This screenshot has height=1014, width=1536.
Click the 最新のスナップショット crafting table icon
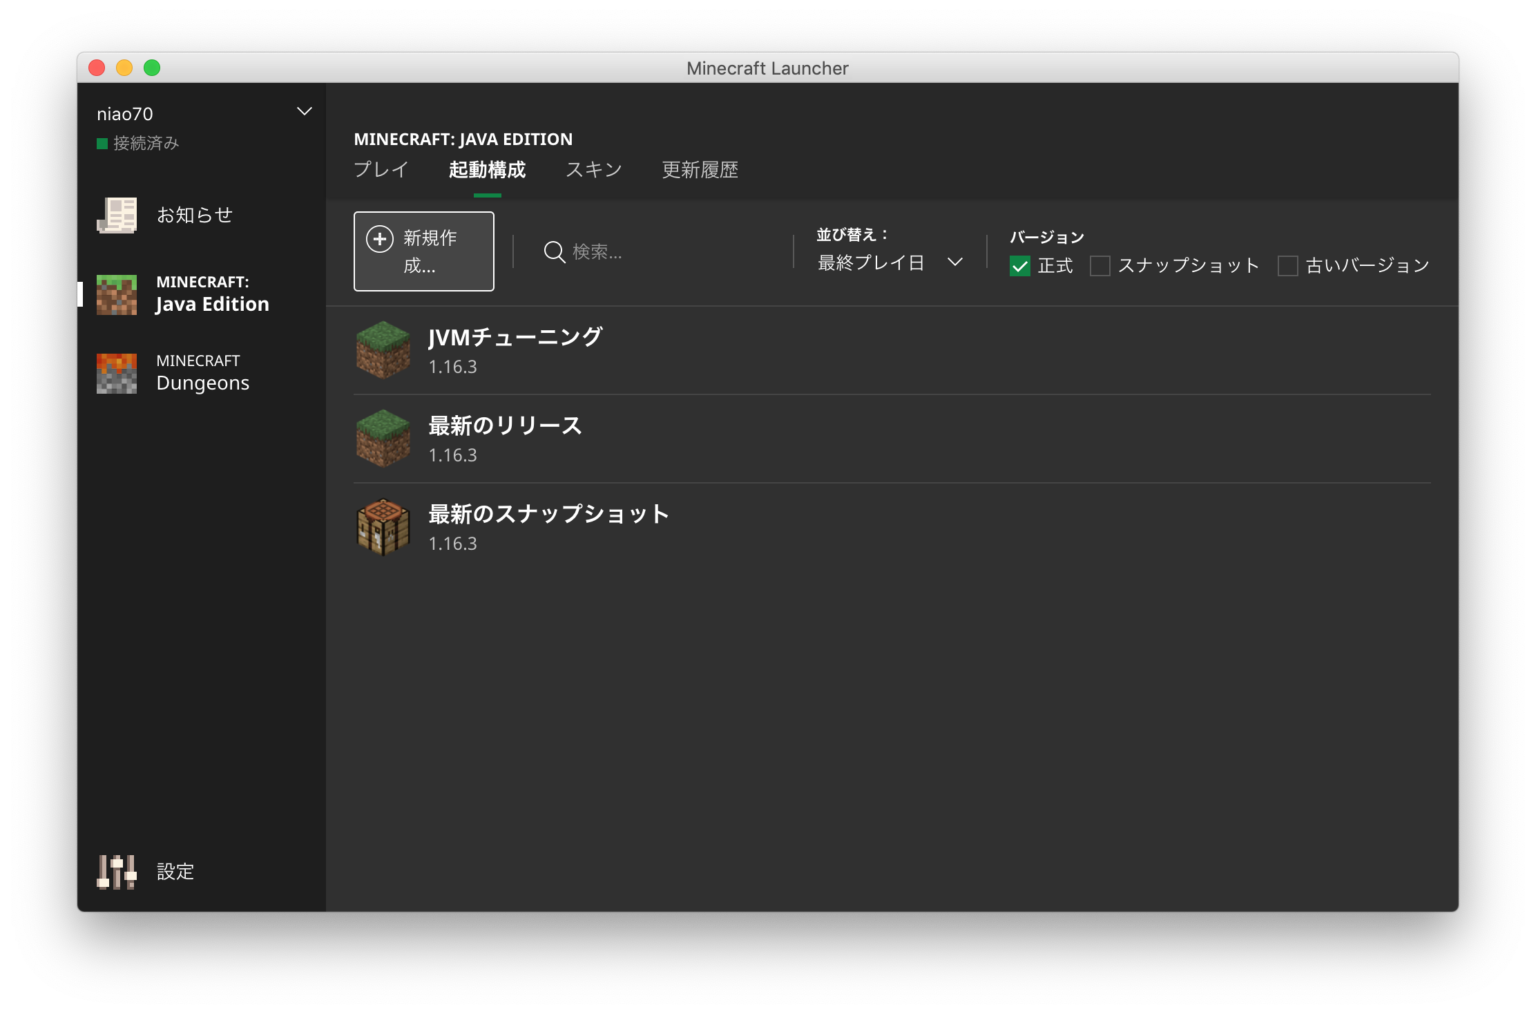click(383, 526)
